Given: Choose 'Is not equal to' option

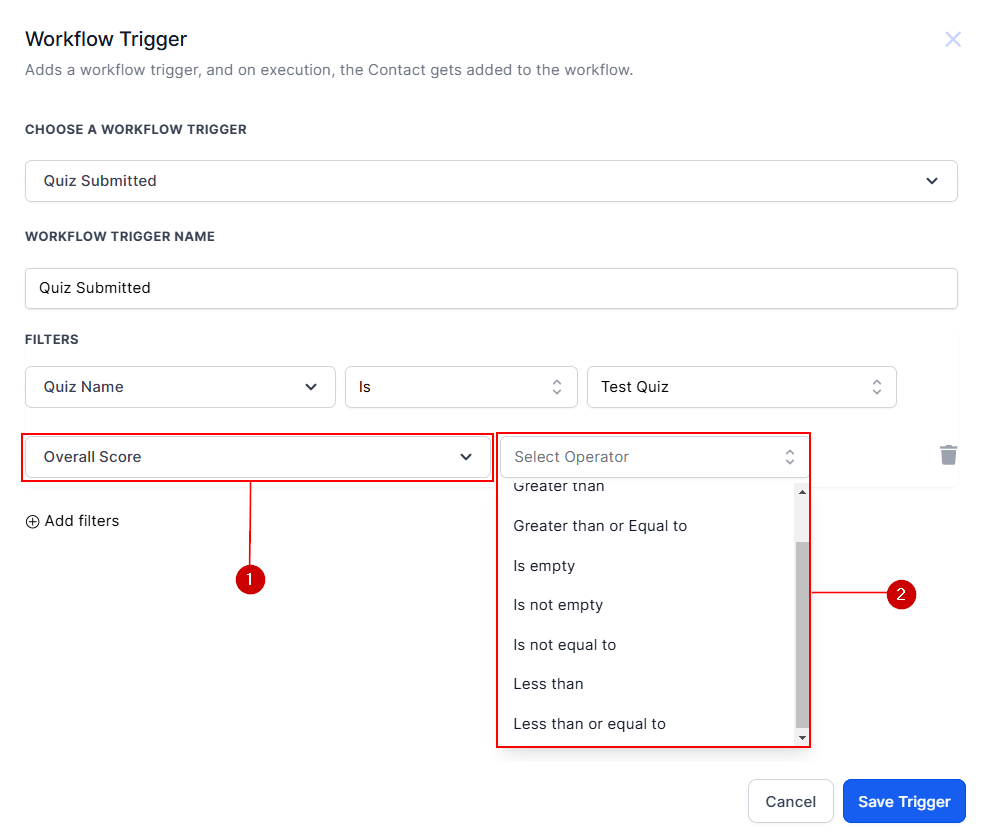Looking at the screenshot, I should pyautogui.click(x=564, y=645).
